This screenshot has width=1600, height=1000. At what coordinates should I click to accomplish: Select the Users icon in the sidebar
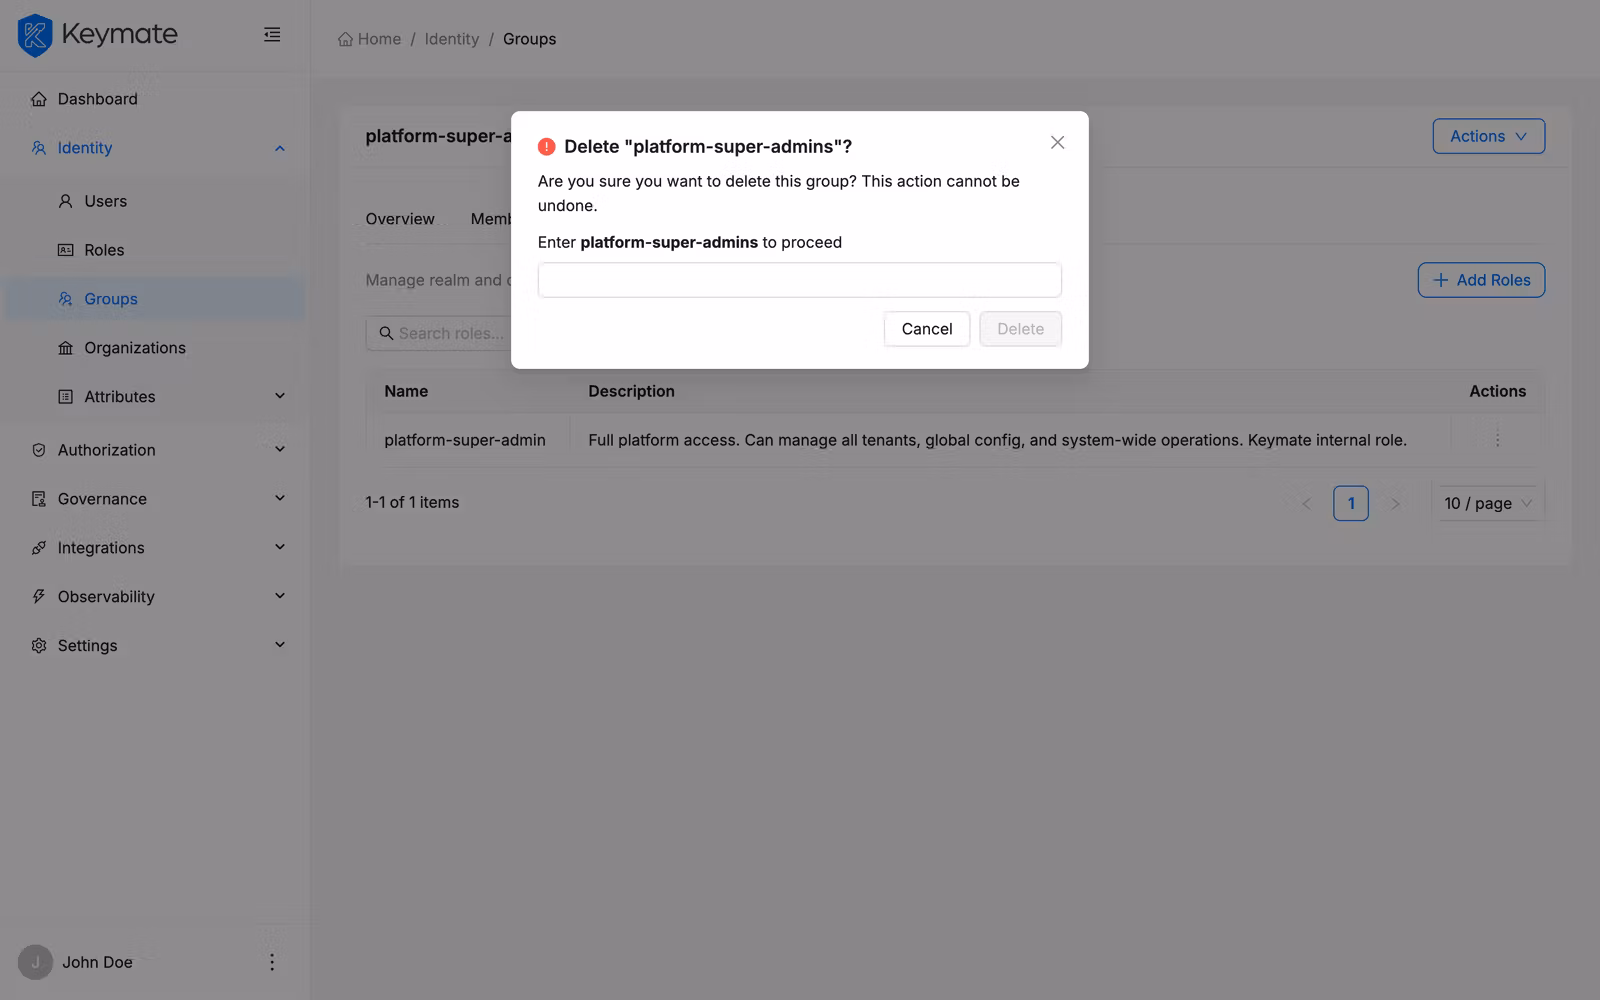pos(66,201)
